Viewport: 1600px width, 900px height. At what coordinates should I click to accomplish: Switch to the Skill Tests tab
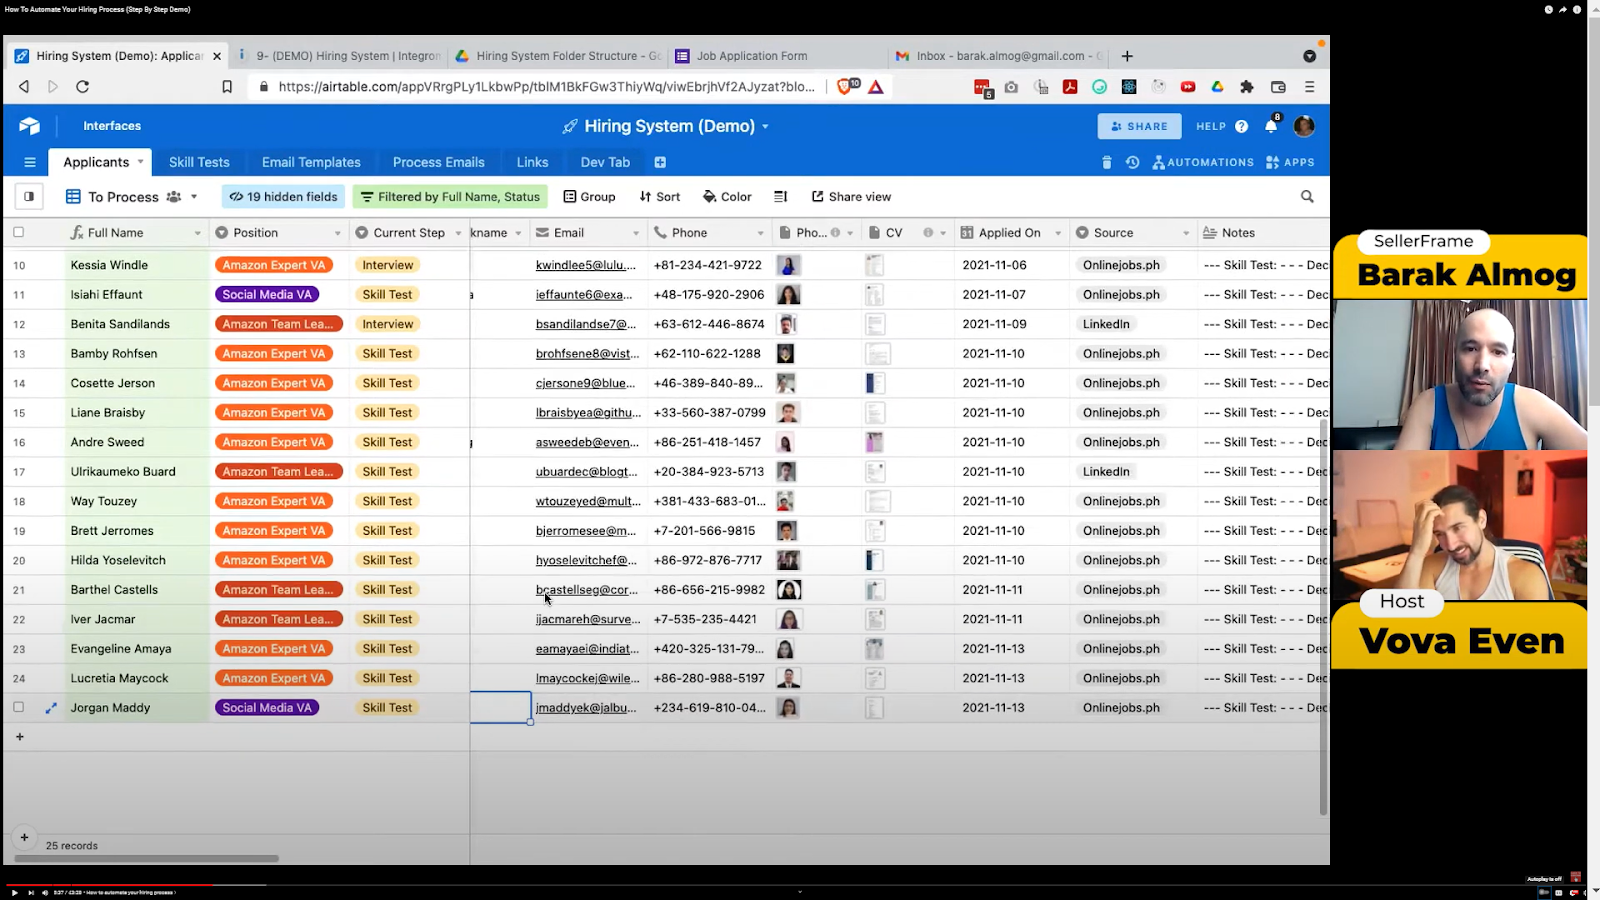(x=199, y=162)
